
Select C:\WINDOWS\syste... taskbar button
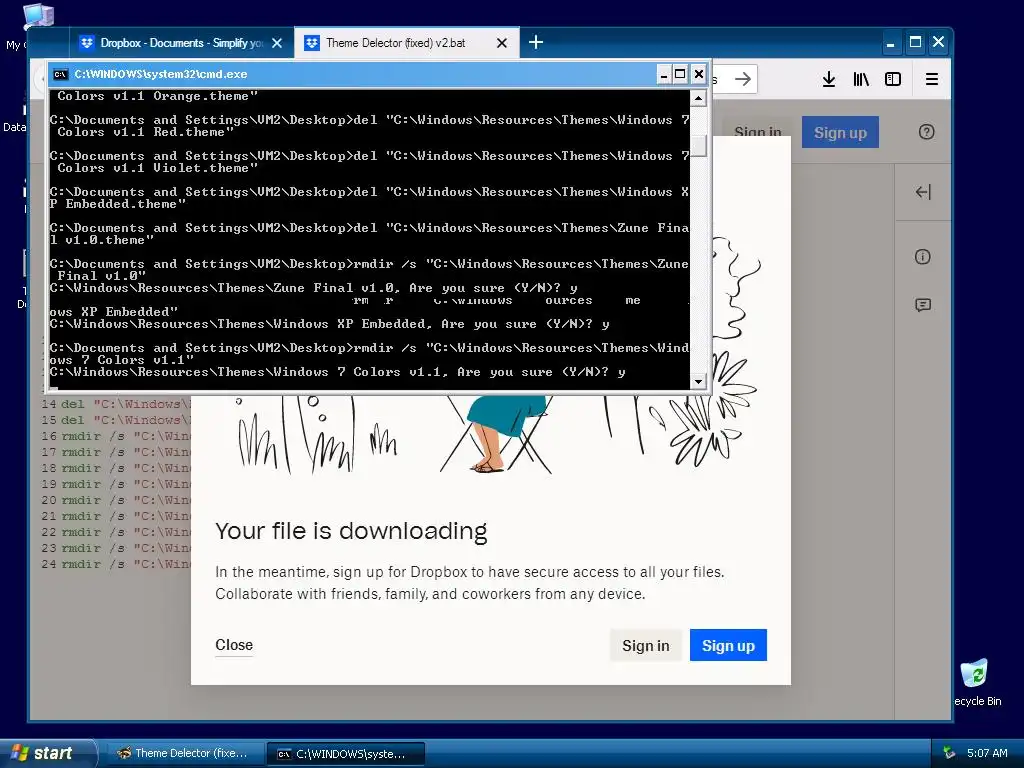tap(346, 754)
